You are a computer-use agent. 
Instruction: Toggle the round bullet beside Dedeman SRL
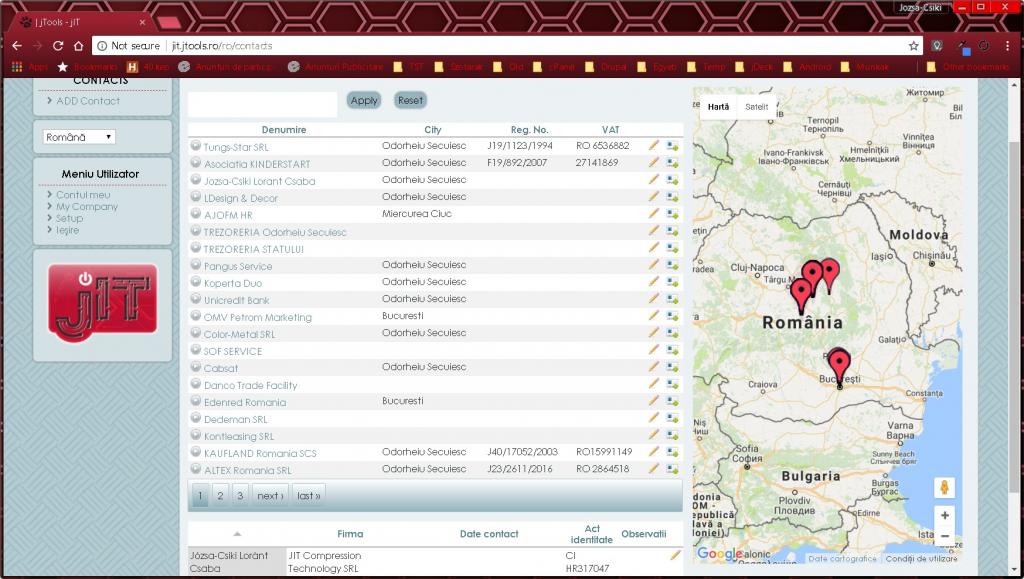point(196,419)
